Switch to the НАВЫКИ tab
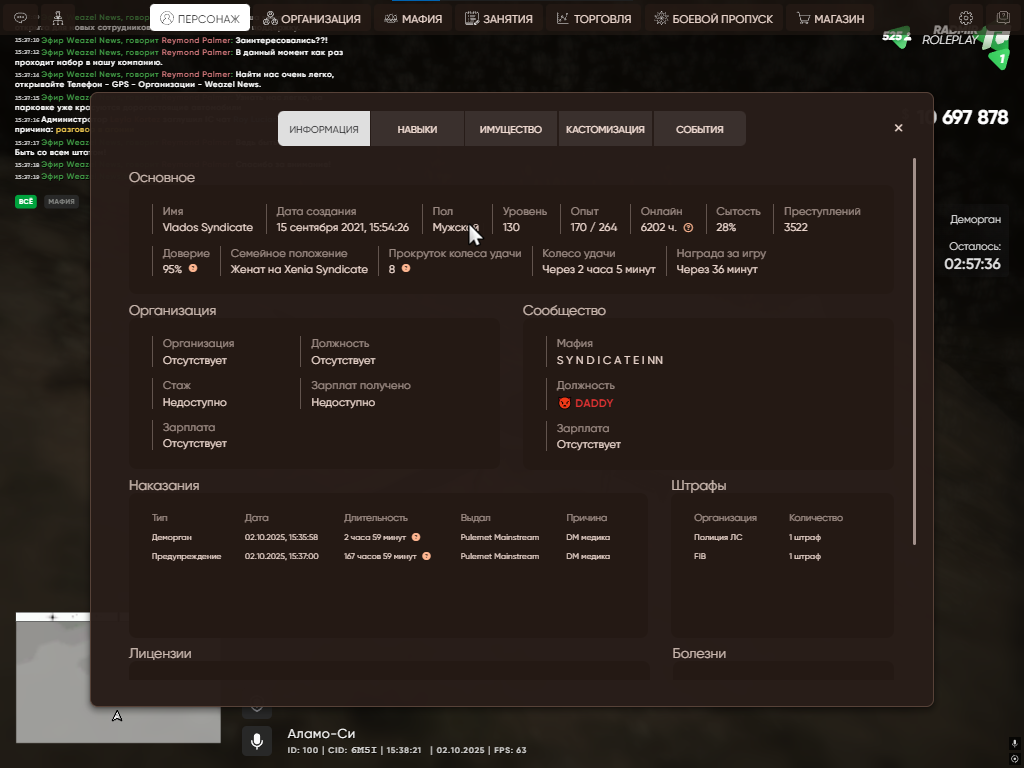 pos(417,129)
